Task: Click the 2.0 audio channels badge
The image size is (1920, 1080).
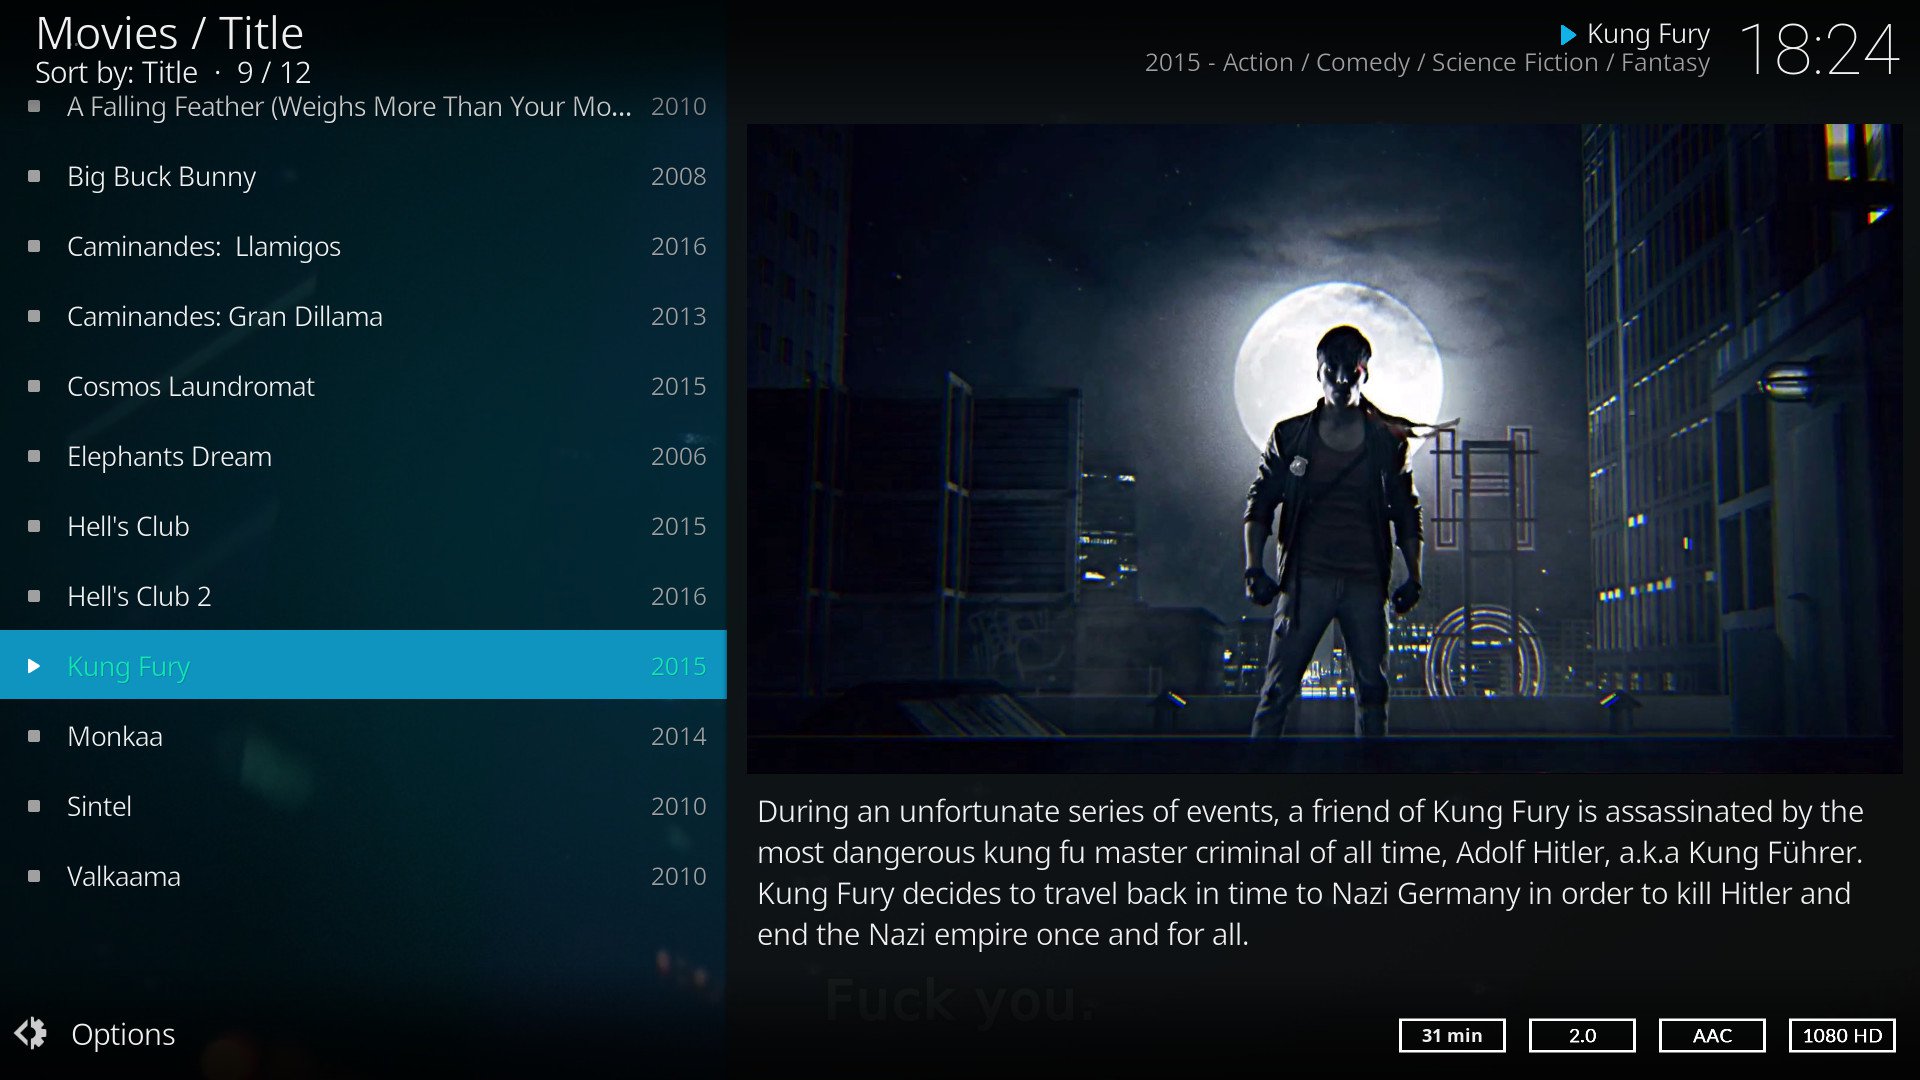Action: (x=1582, y=1036)
